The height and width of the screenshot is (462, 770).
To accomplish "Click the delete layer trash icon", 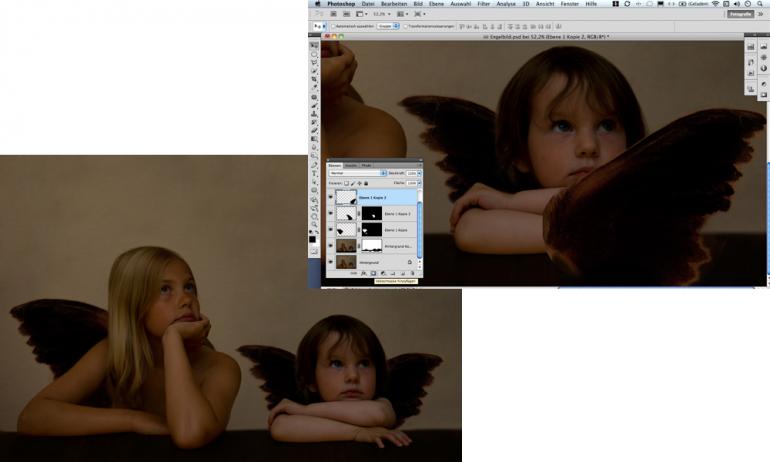I will click(x=412, y=273).
